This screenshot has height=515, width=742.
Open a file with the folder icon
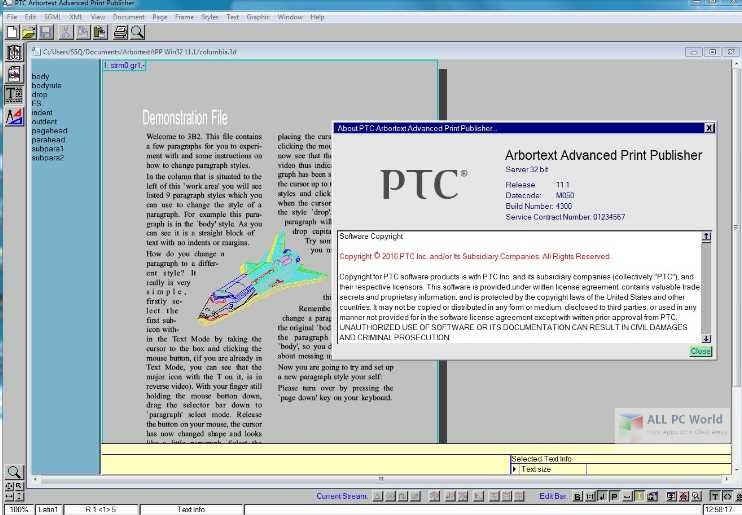[29, 32]
